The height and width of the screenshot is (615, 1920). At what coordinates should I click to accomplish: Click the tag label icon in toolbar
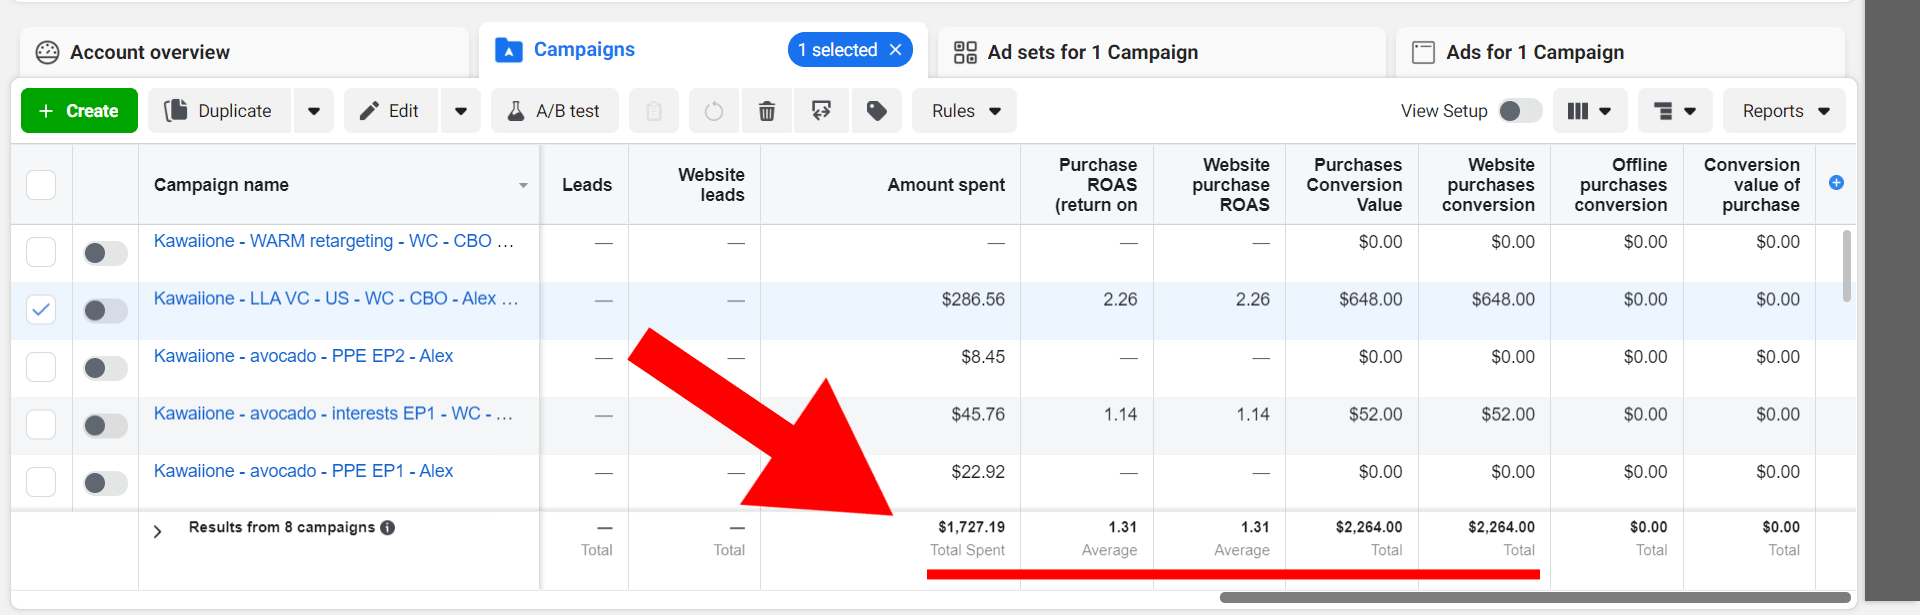pos(877,111)
